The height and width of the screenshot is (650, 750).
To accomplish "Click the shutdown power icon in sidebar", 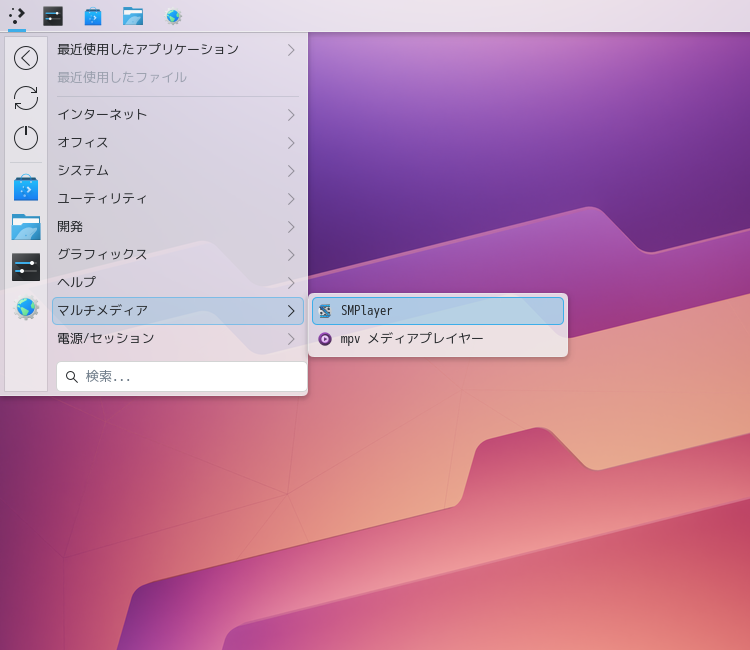I will (x=26, y=138).
